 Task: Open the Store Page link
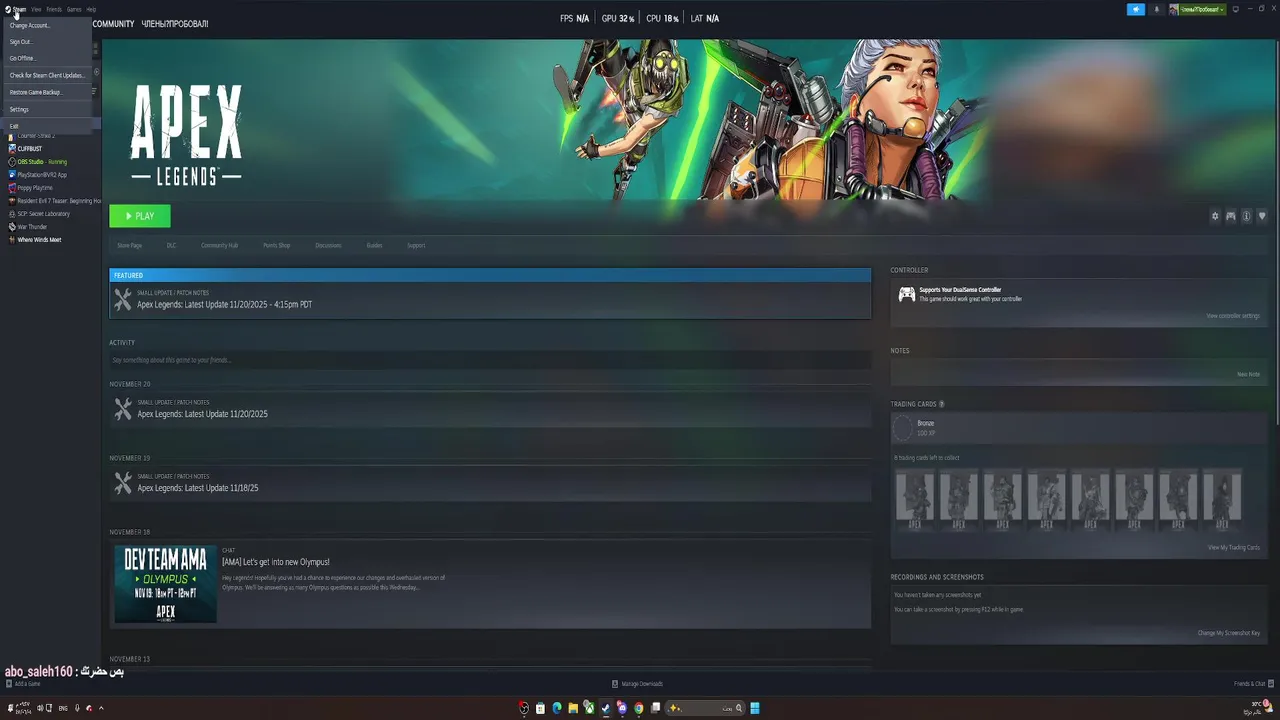click(129, 245)
